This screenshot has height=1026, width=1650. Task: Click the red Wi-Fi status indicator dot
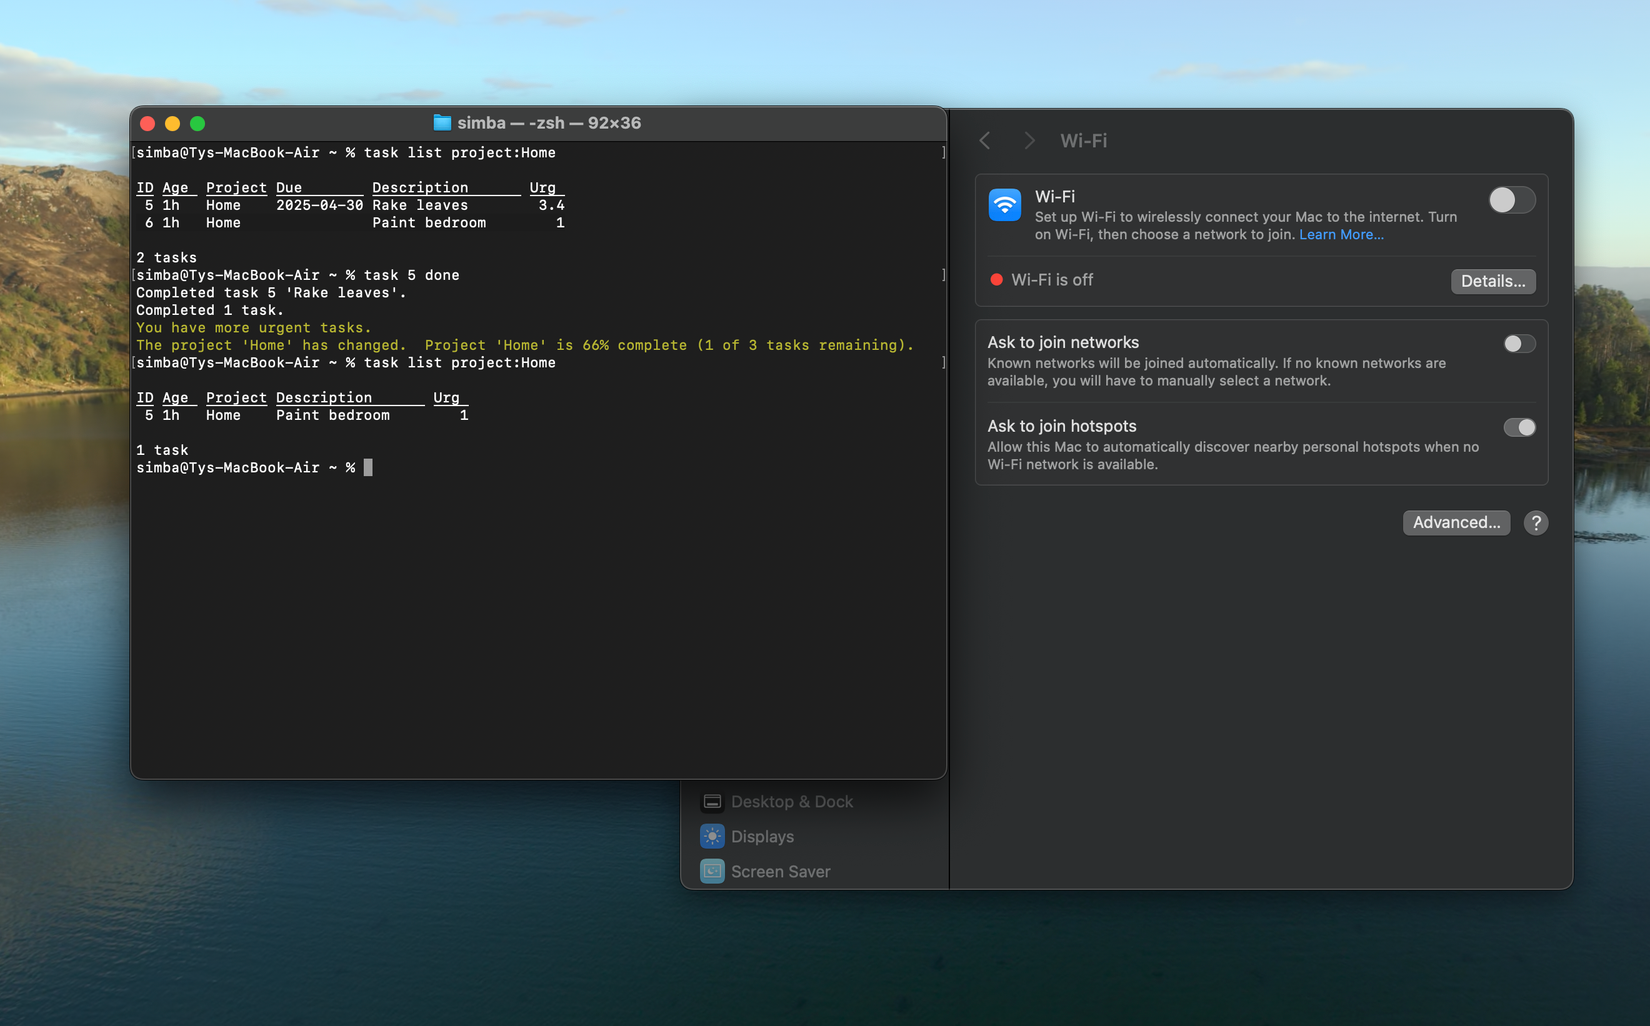(996, 280)
